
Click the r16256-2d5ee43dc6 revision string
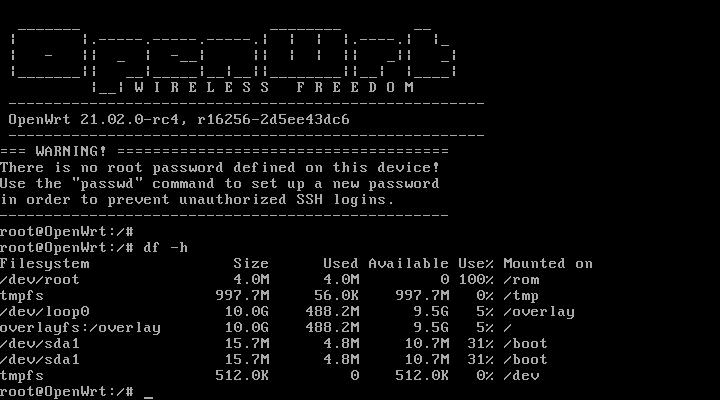[x=273, y=120]
